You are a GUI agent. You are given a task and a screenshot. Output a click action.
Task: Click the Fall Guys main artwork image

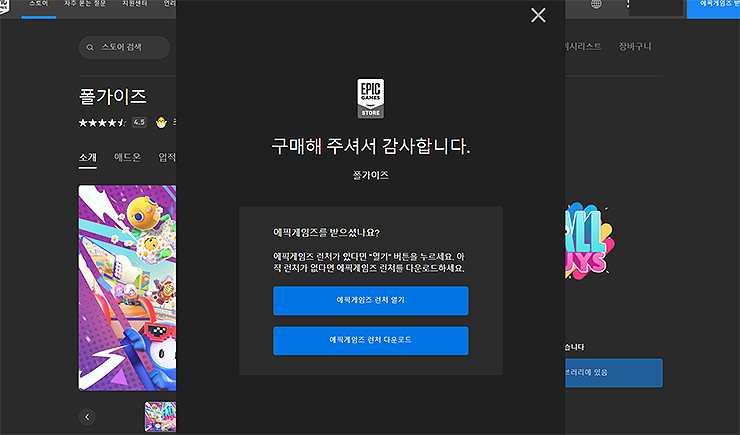click(x=127, y=288)
